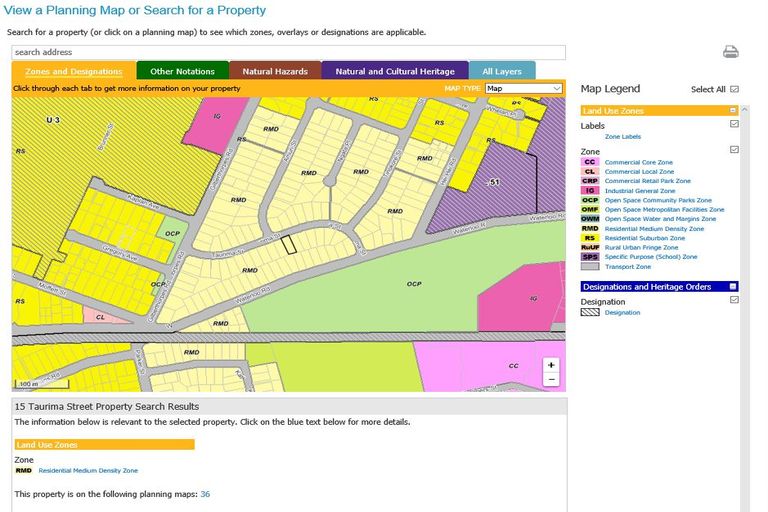Open planning map 36 link
This screenshot has height=512, width=768.
tap(205, 494)
